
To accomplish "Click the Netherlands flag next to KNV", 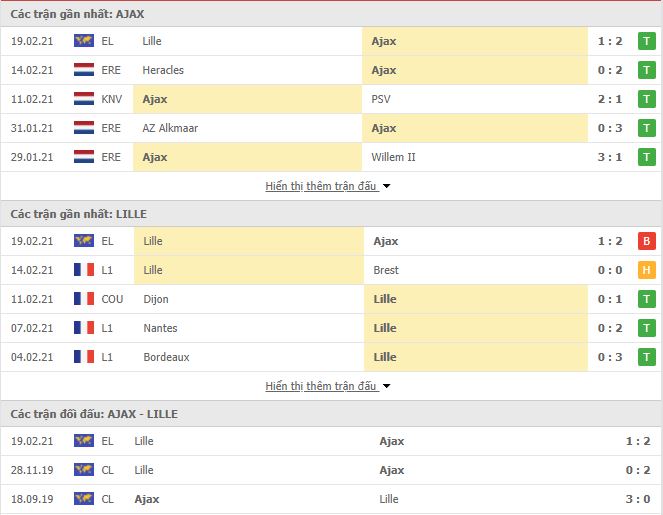I will point(84,99).
